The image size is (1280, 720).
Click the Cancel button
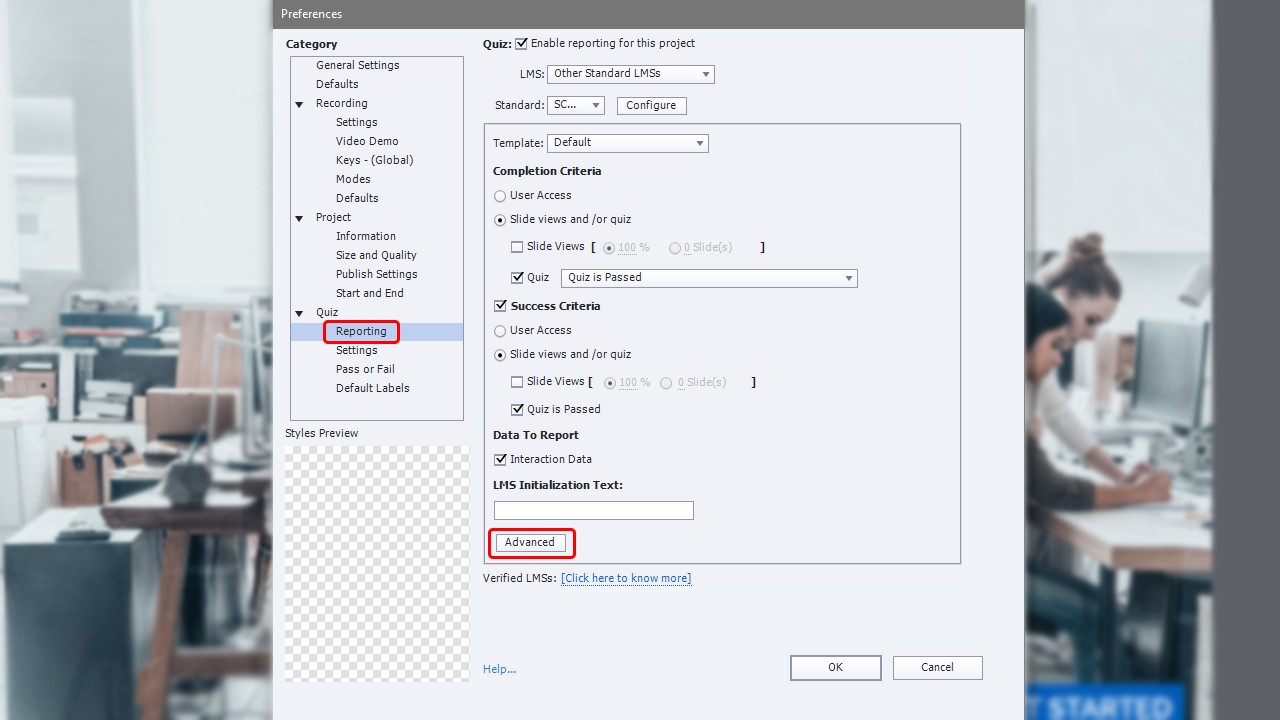point(938,668)
